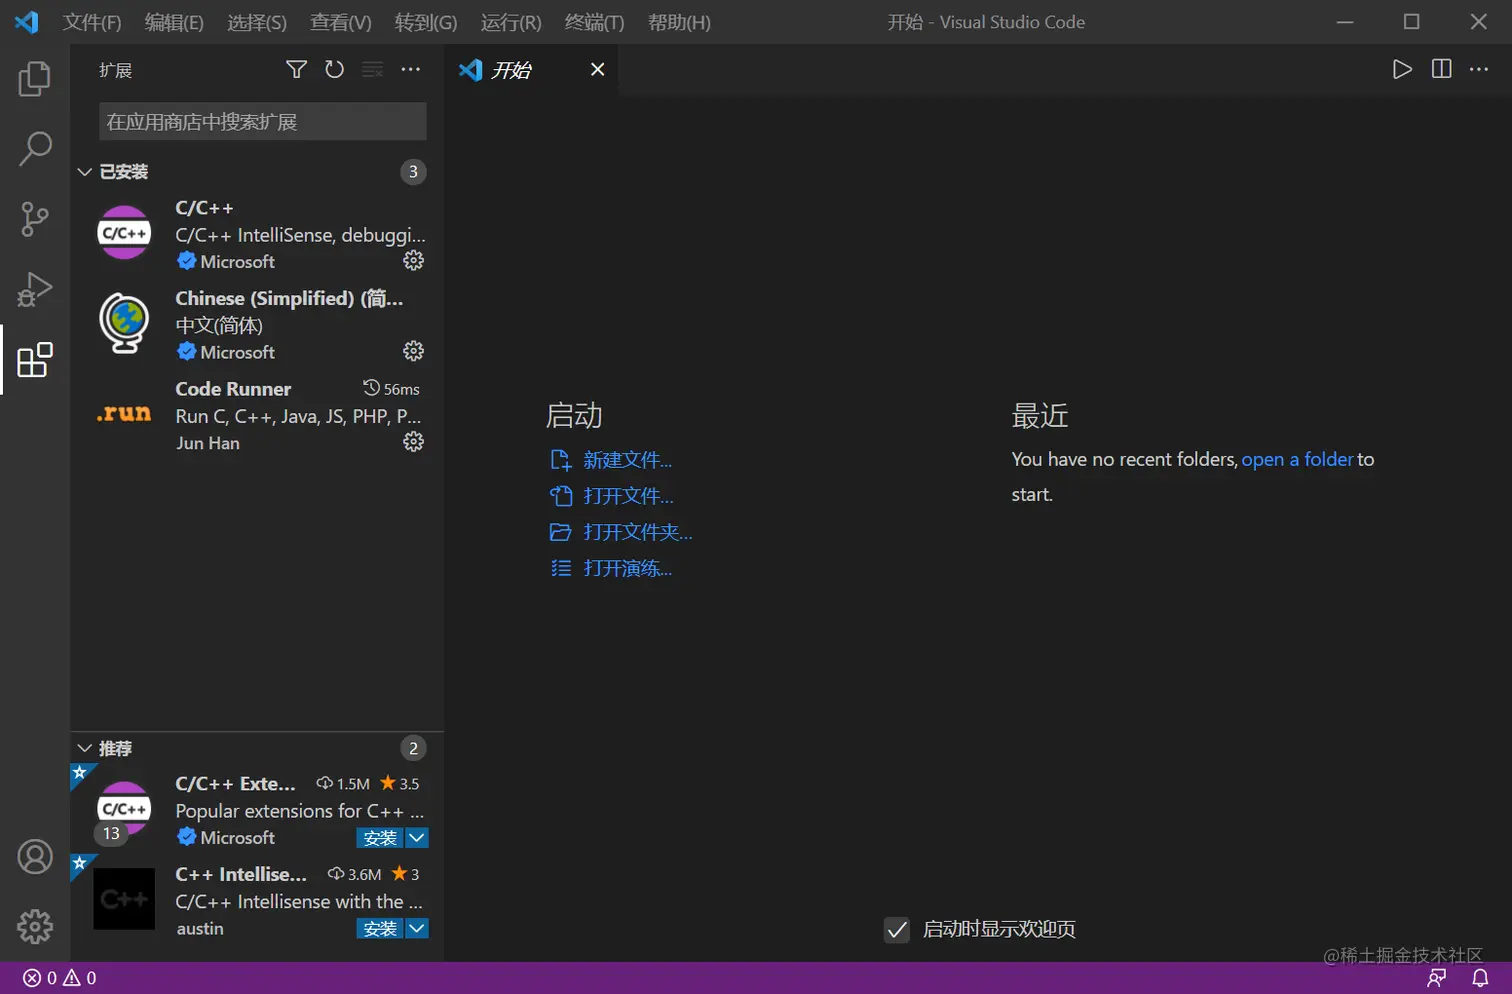Select the Chinese (Simplified) extension title
This screenshot has width=1512, height=994.
tap(289, 298)
